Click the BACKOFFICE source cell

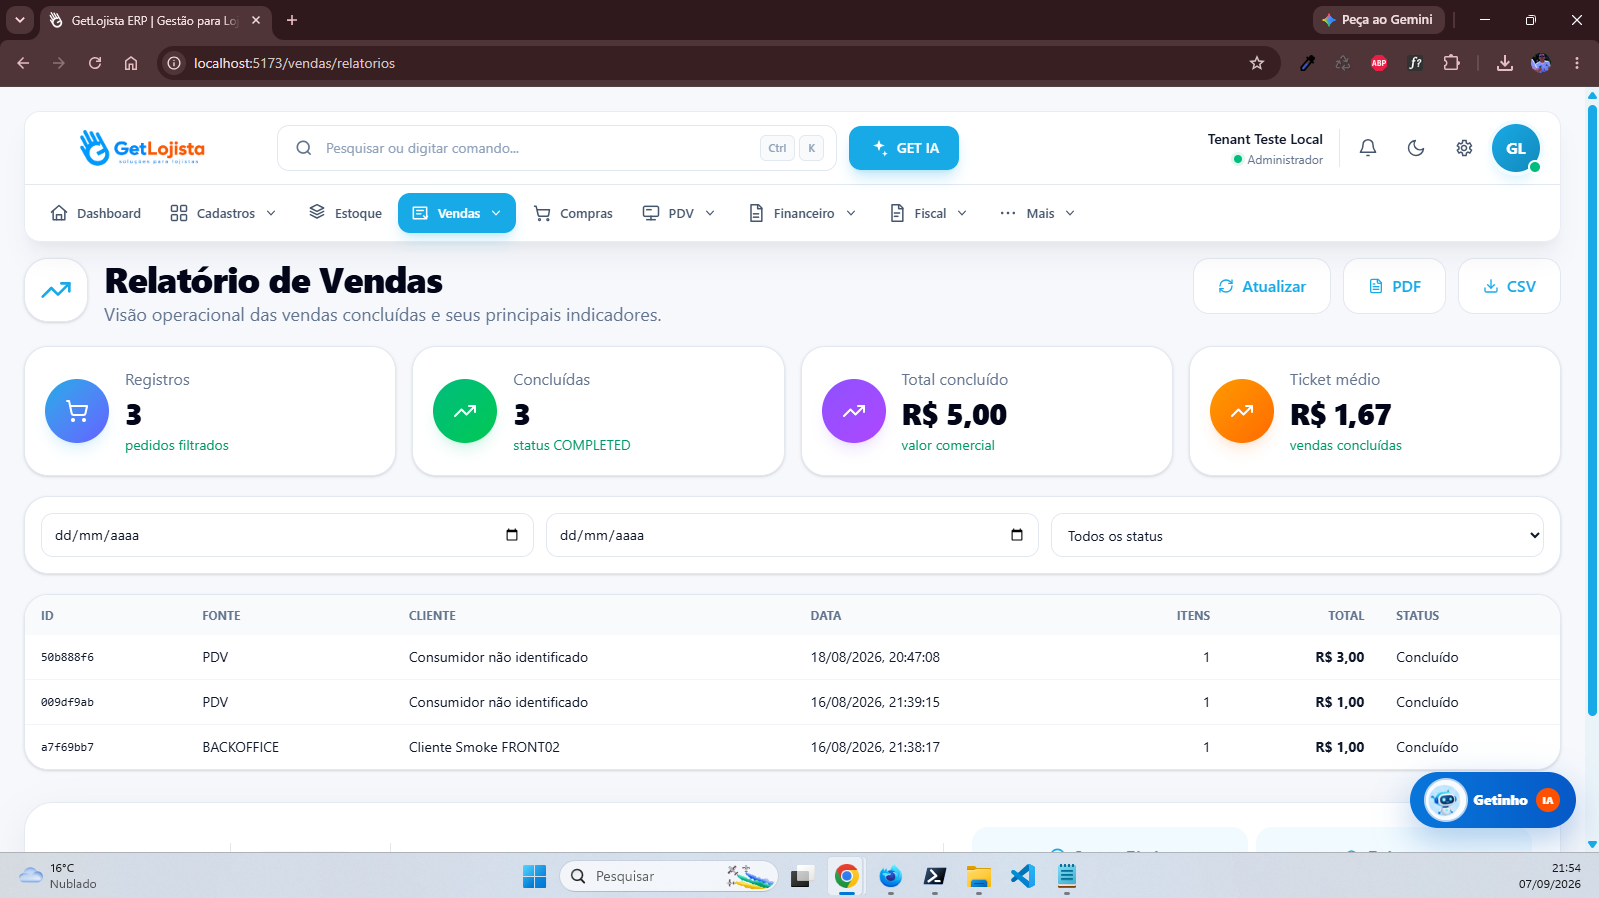240,747
